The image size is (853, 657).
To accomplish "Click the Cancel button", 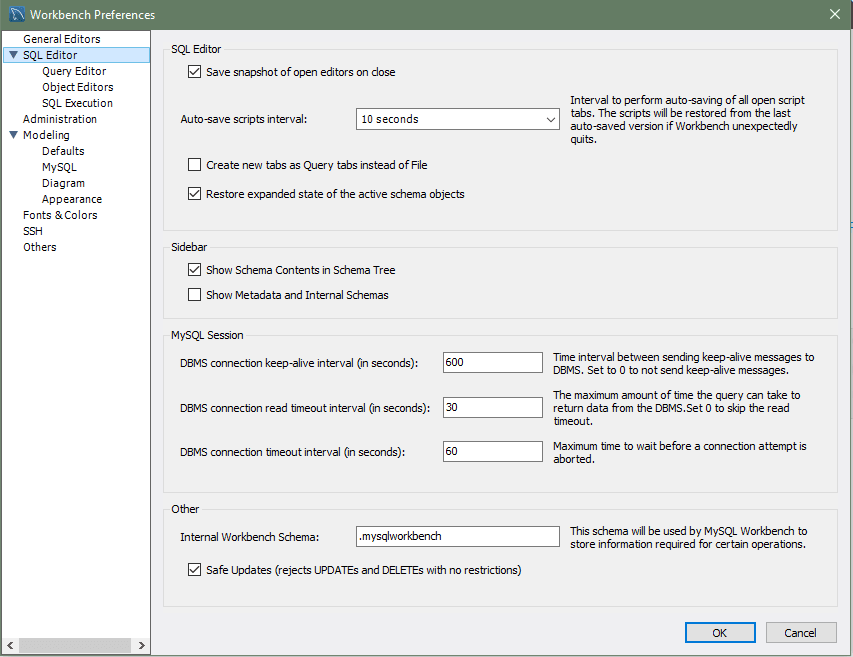I will pyautogui.click(x=800, y=632).
